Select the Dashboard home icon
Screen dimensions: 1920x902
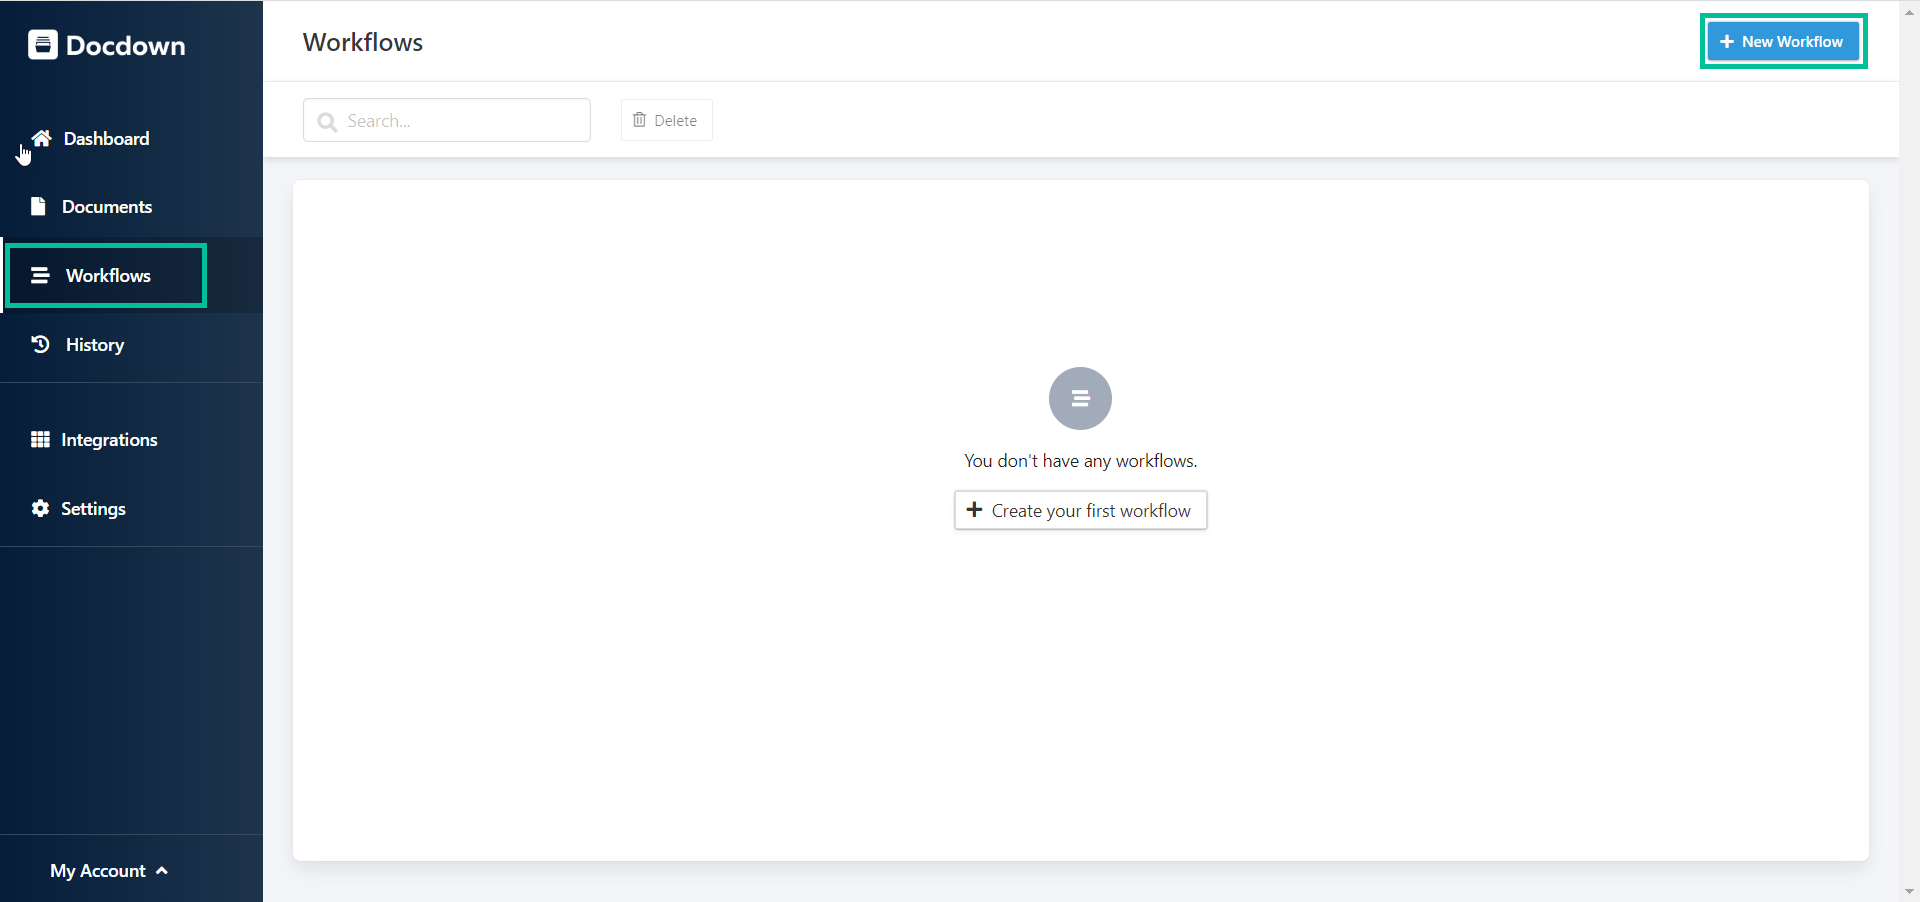click(x=40, y=137)
